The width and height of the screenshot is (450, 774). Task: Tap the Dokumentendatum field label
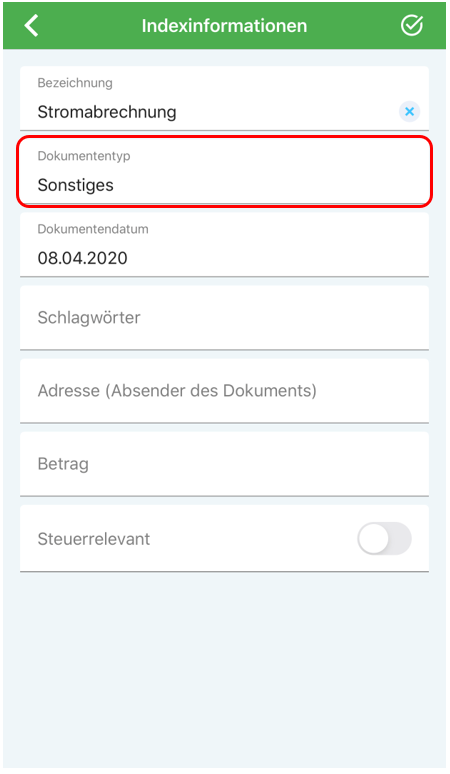click(x=93, y=229)
